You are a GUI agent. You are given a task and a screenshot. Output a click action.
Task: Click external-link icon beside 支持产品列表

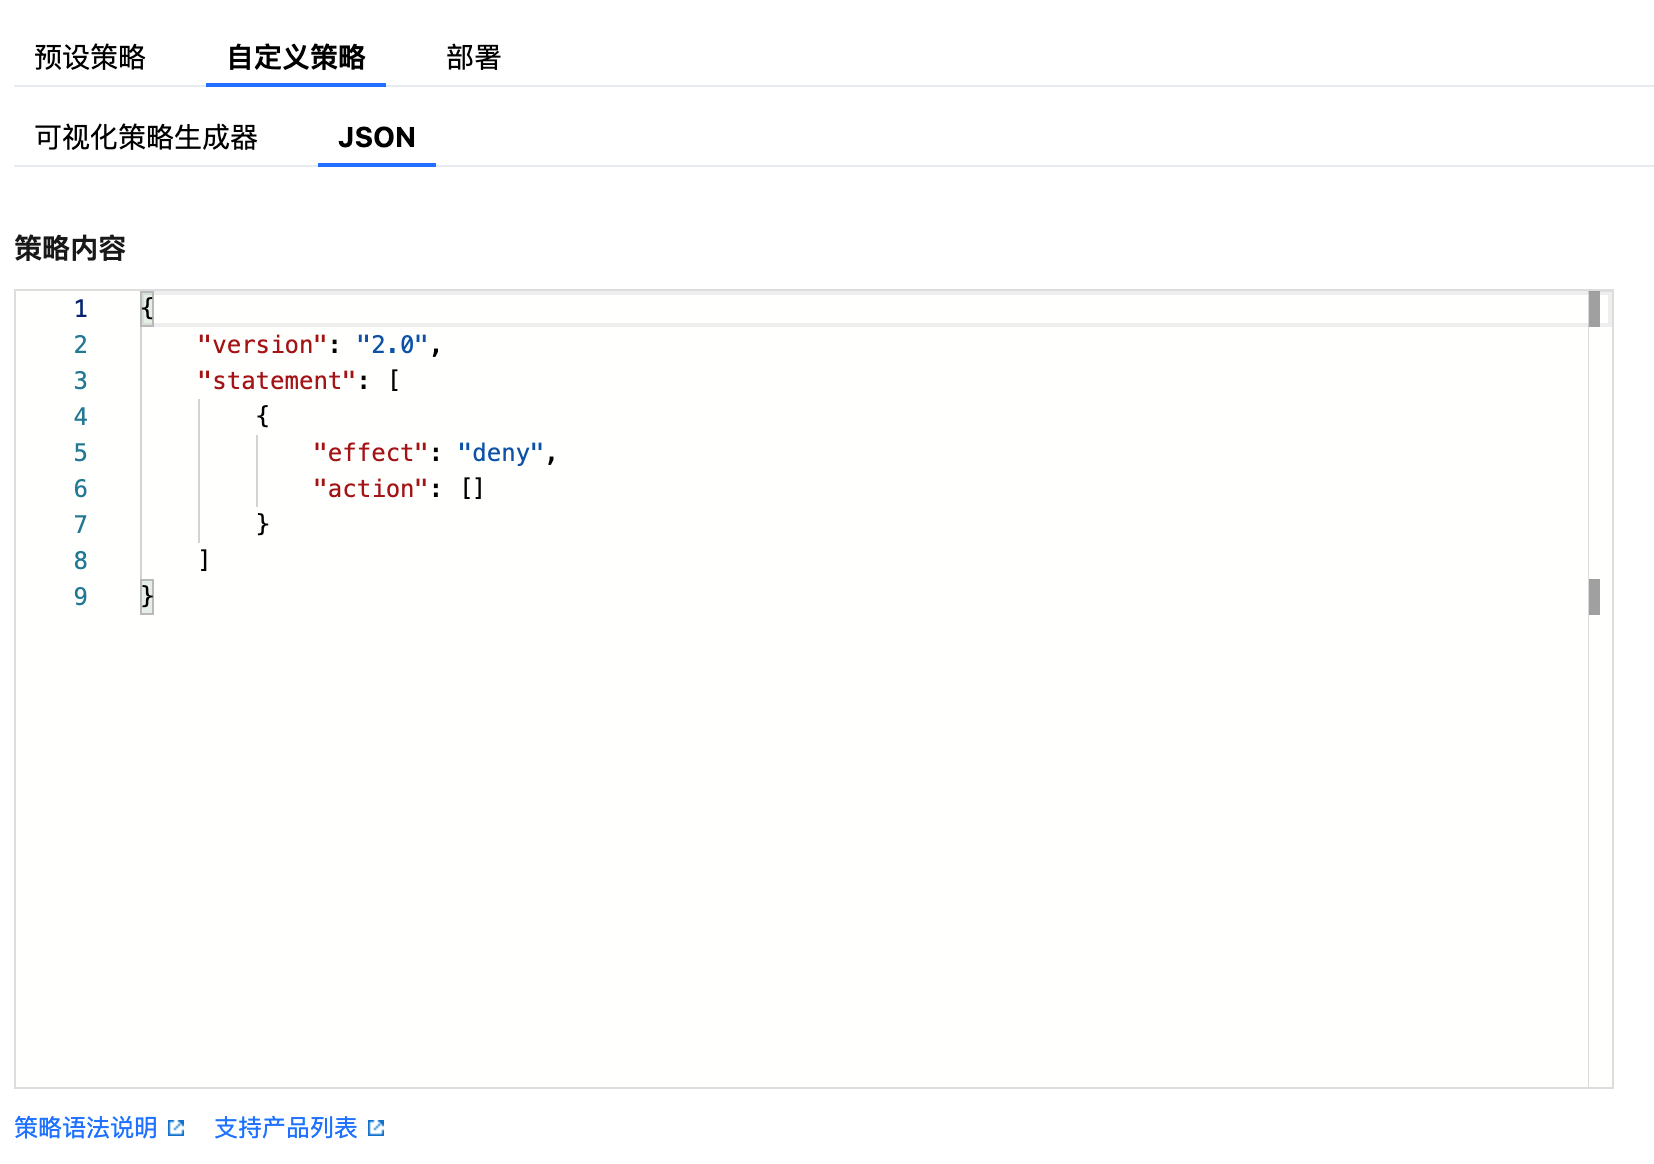click(x=377, y=1128)
